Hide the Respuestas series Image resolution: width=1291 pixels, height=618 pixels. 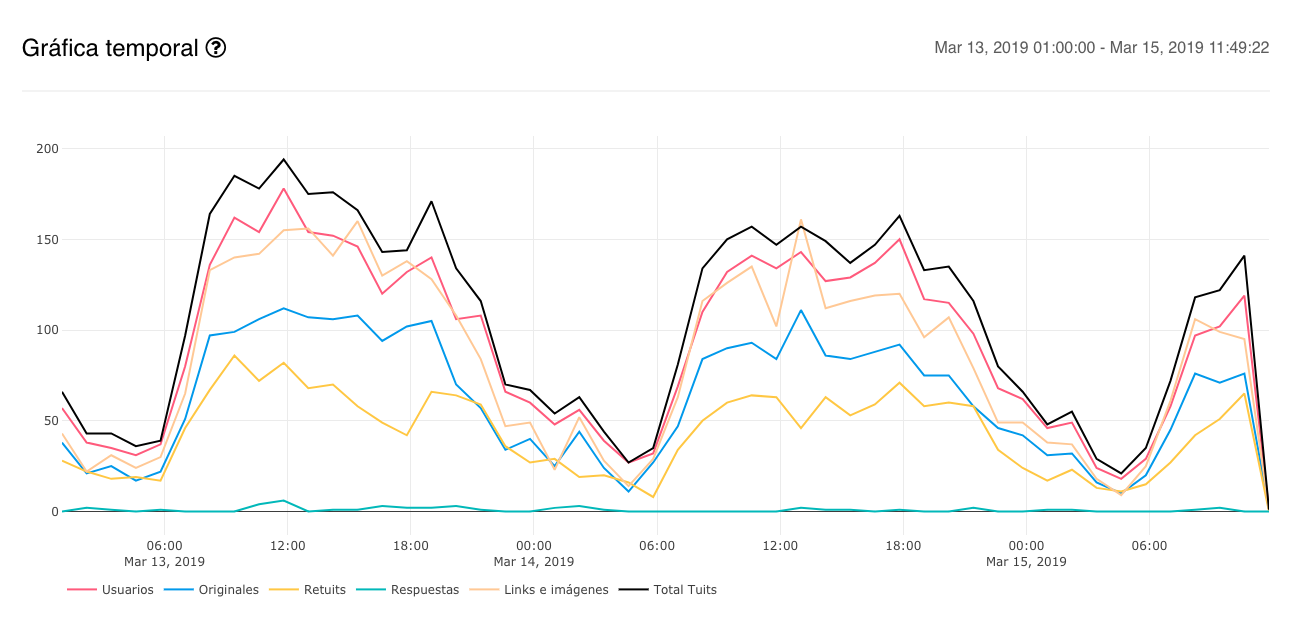coord(425,590)
